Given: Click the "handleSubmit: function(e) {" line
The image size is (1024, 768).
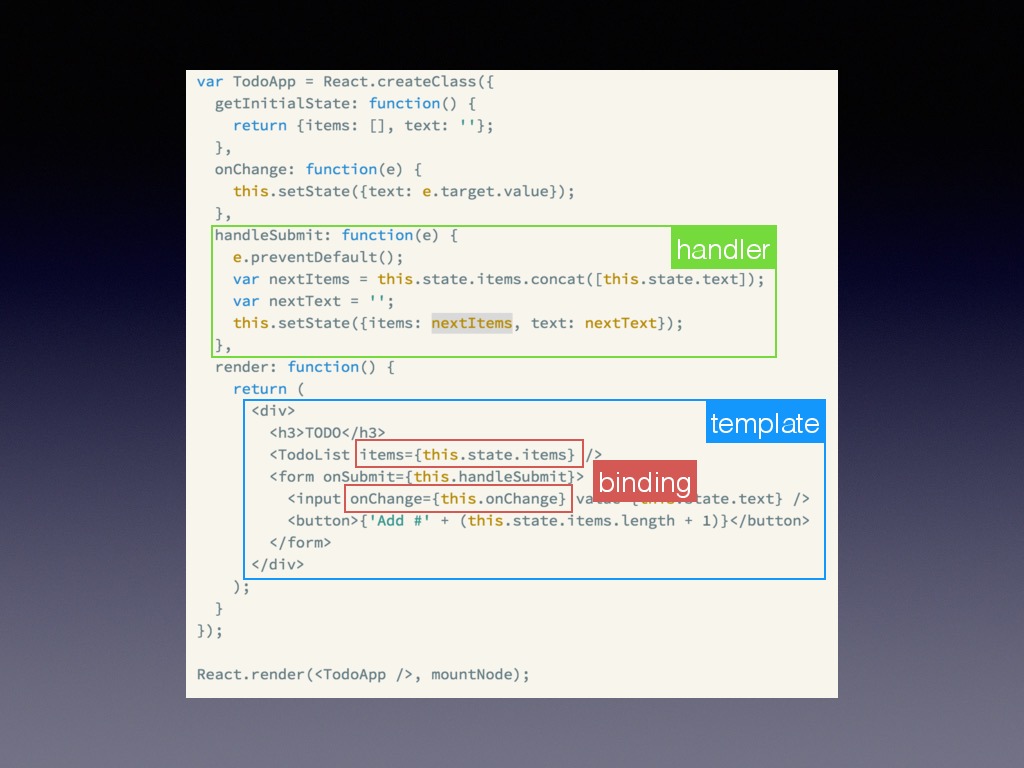Looking at the screenshot, I should 336,235.
